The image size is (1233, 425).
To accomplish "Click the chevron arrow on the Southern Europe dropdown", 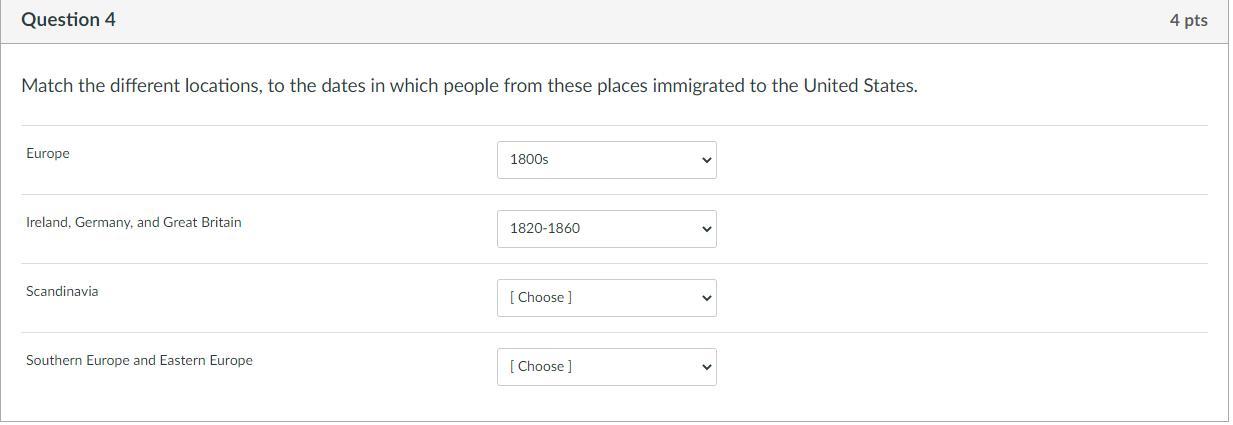I will point(706,367).
